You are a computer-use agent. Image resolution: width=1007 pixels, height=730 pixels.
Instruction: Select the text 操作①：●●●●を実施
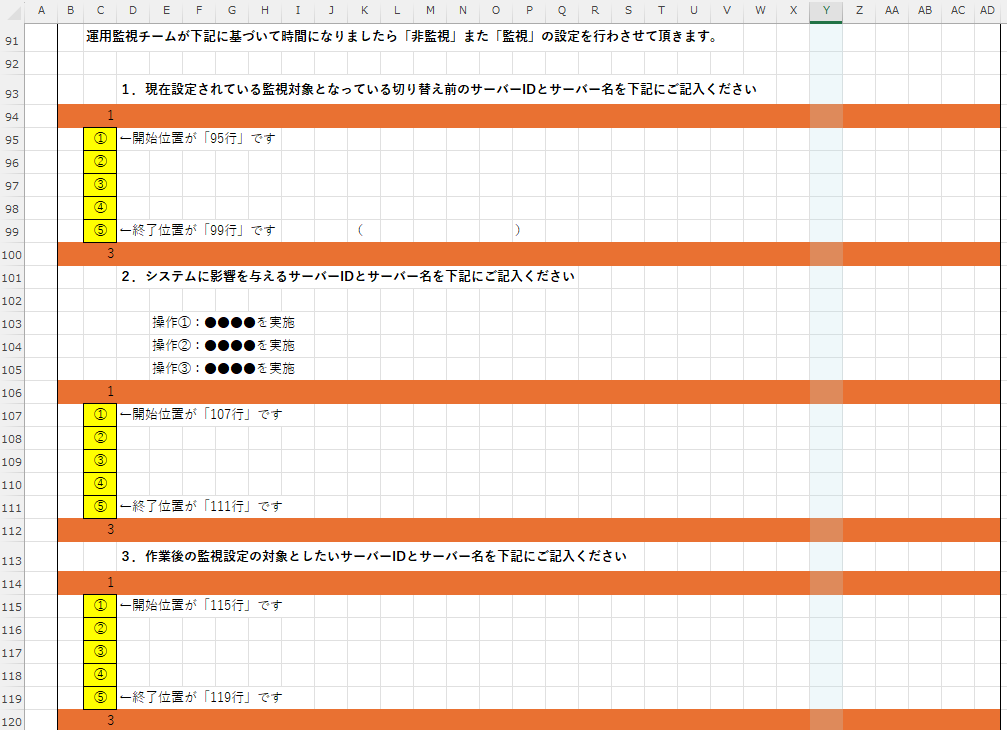pyautogui.click(x=223, y=323)
